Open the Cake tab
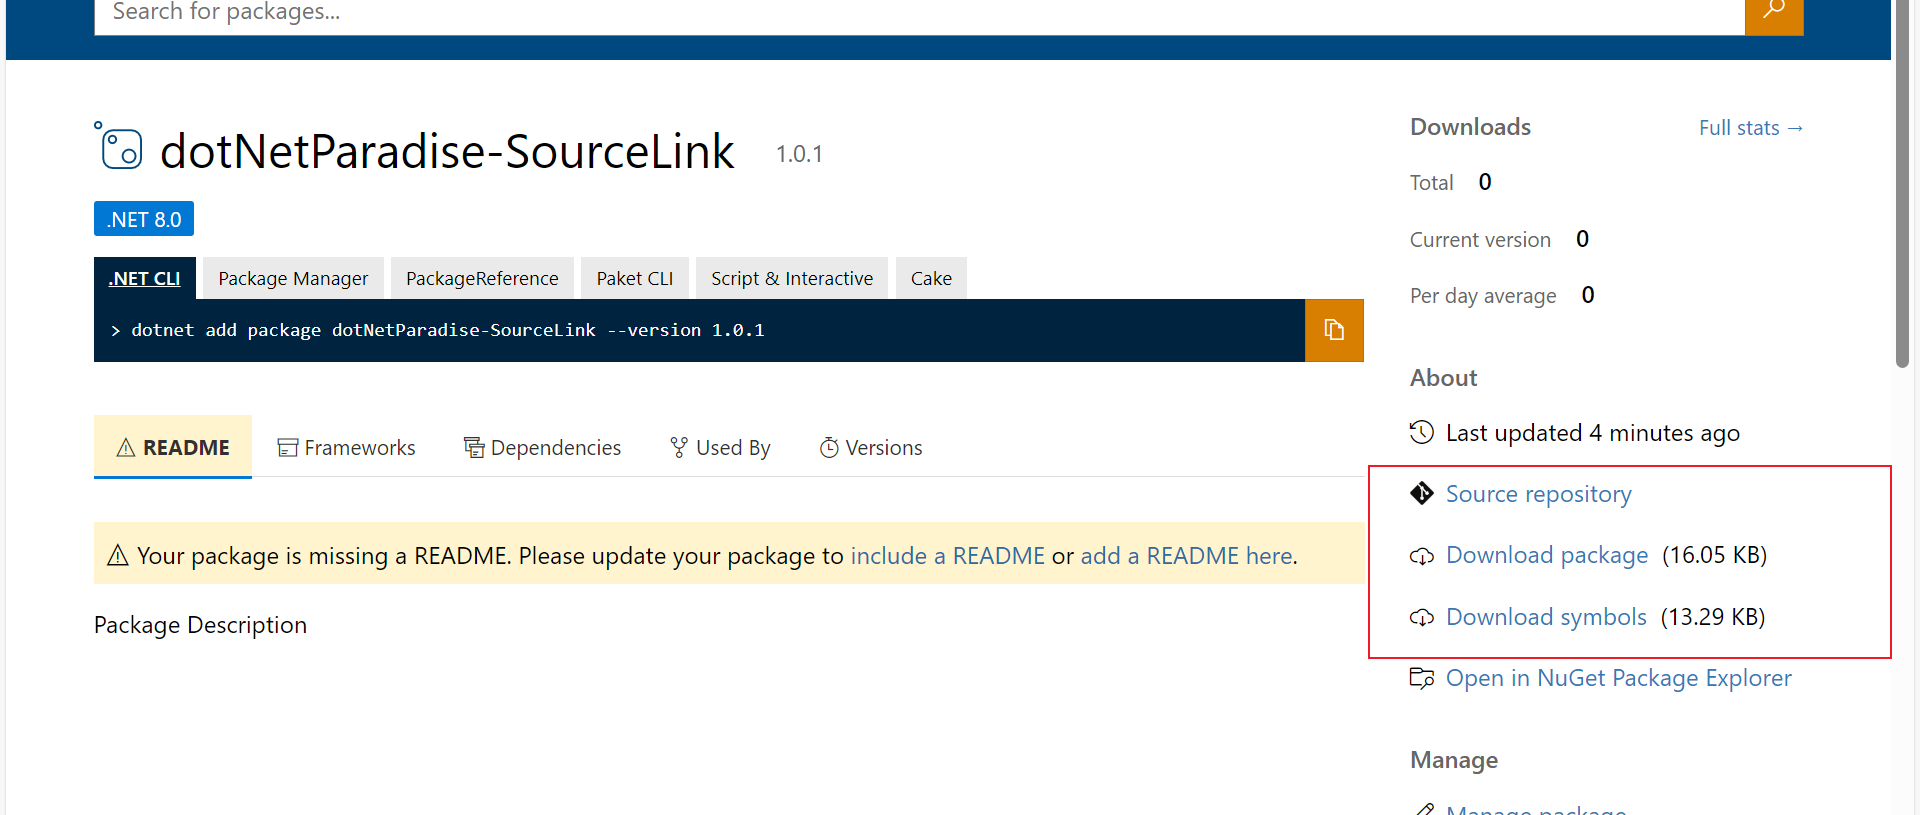The width and height of the screenshot is (1920, 815). point(931,278)
